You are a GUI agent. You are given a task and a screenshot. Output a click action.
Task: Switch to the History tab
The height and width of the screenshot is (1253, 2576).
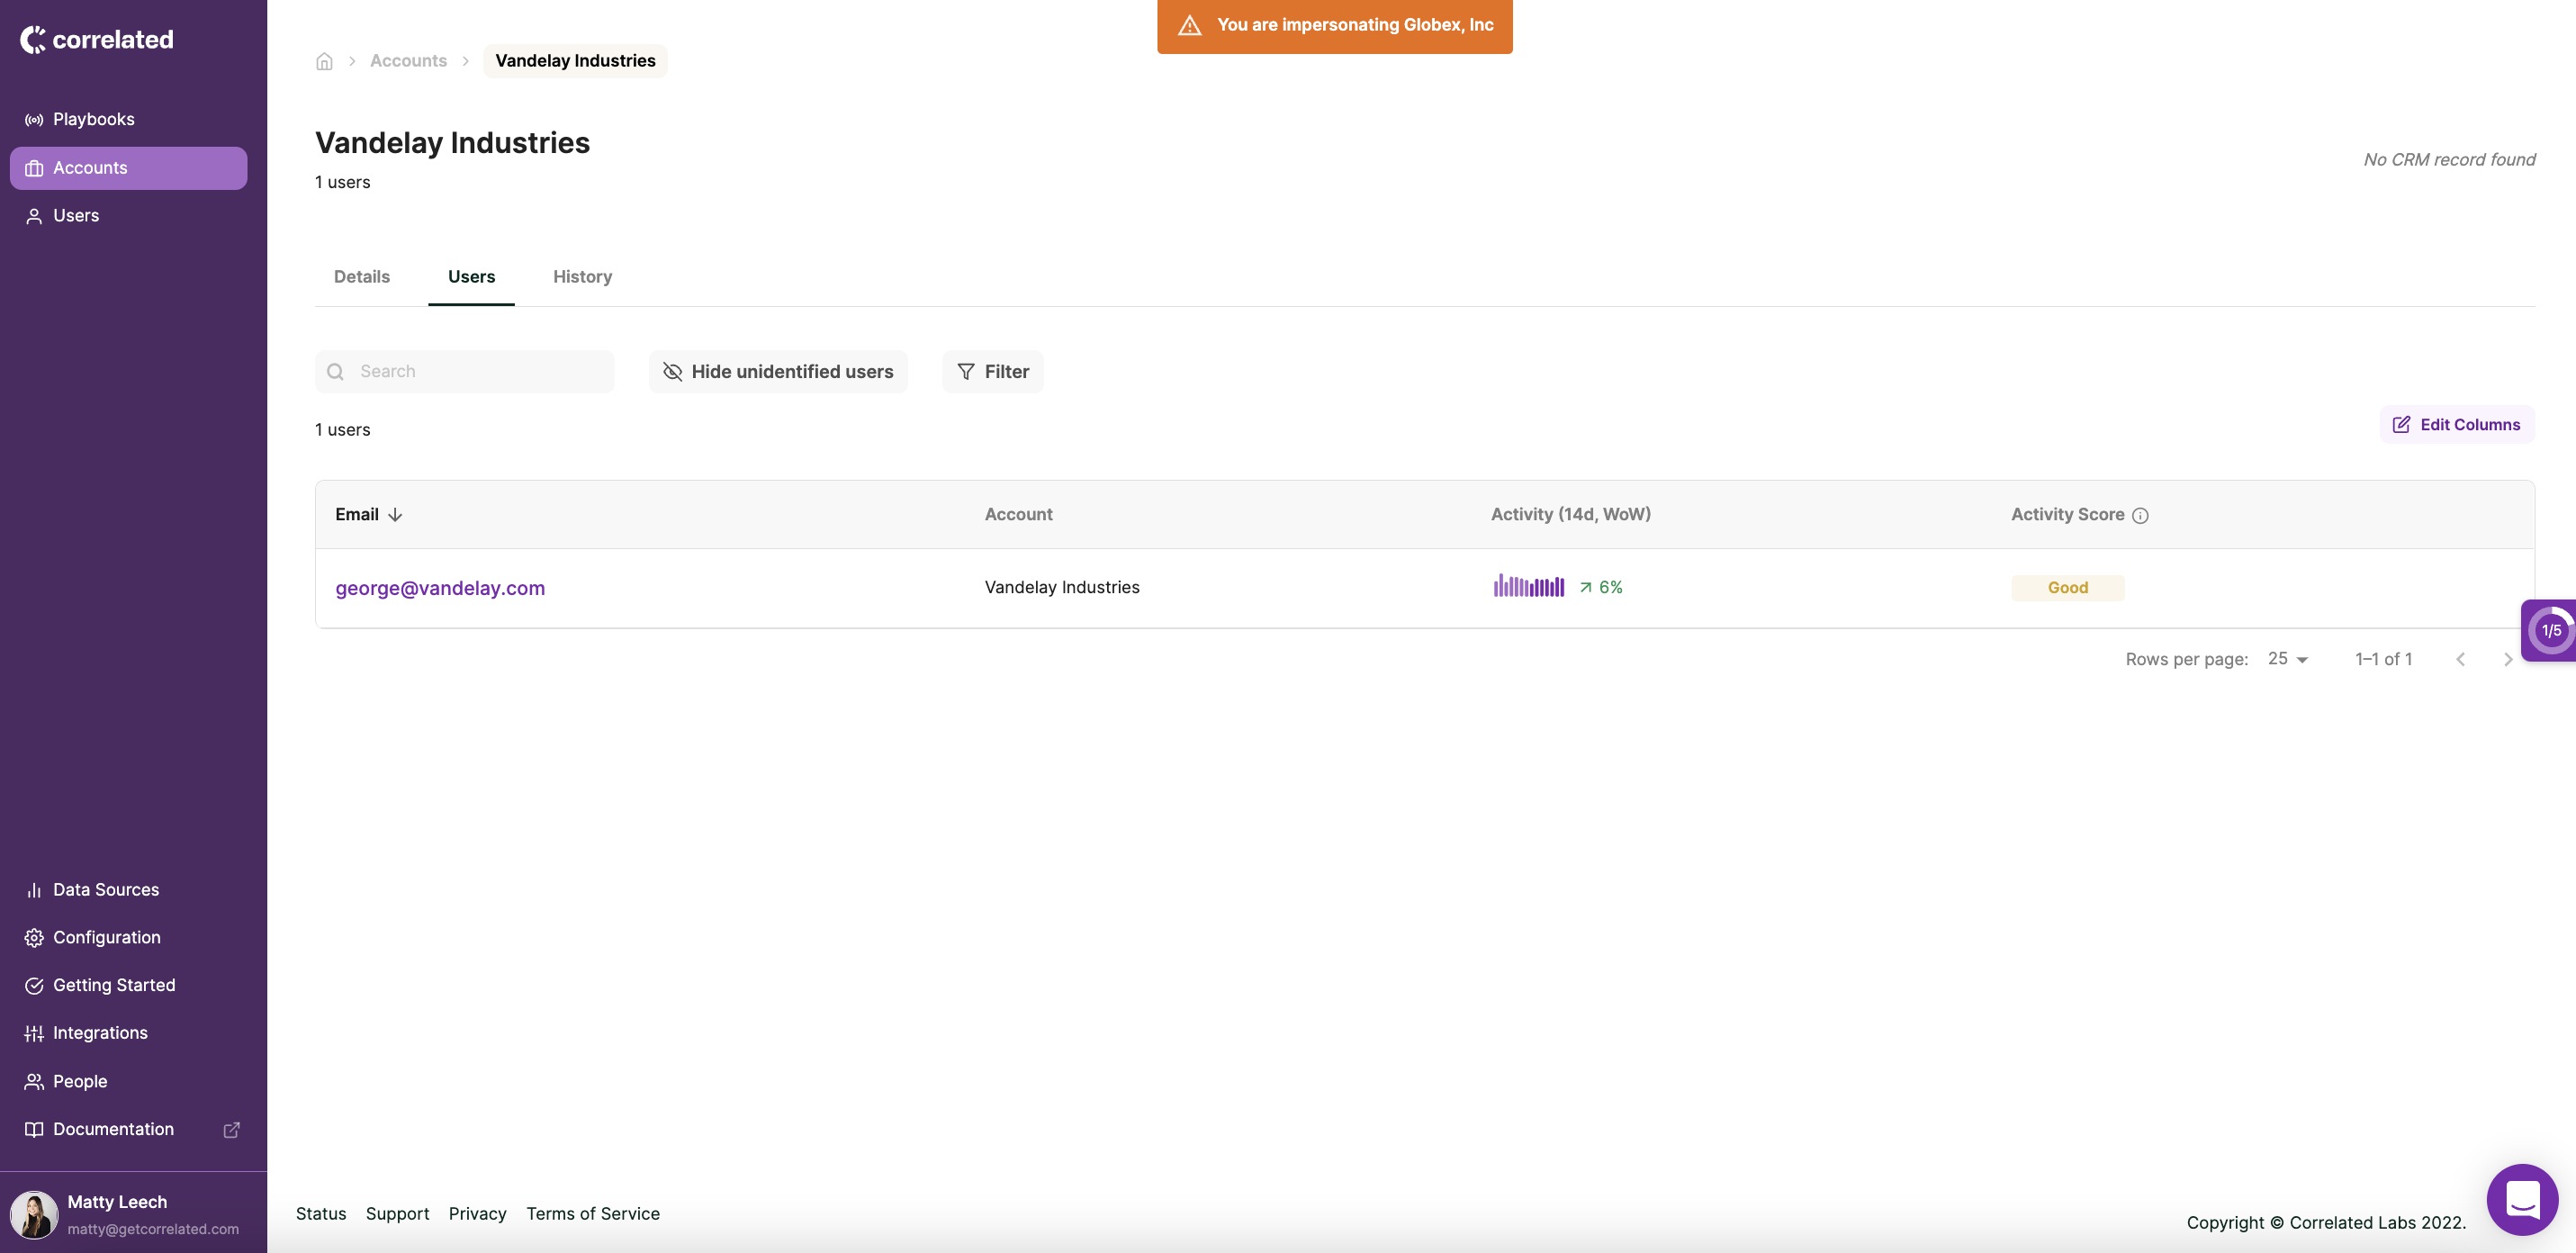[x=582, y=276]
